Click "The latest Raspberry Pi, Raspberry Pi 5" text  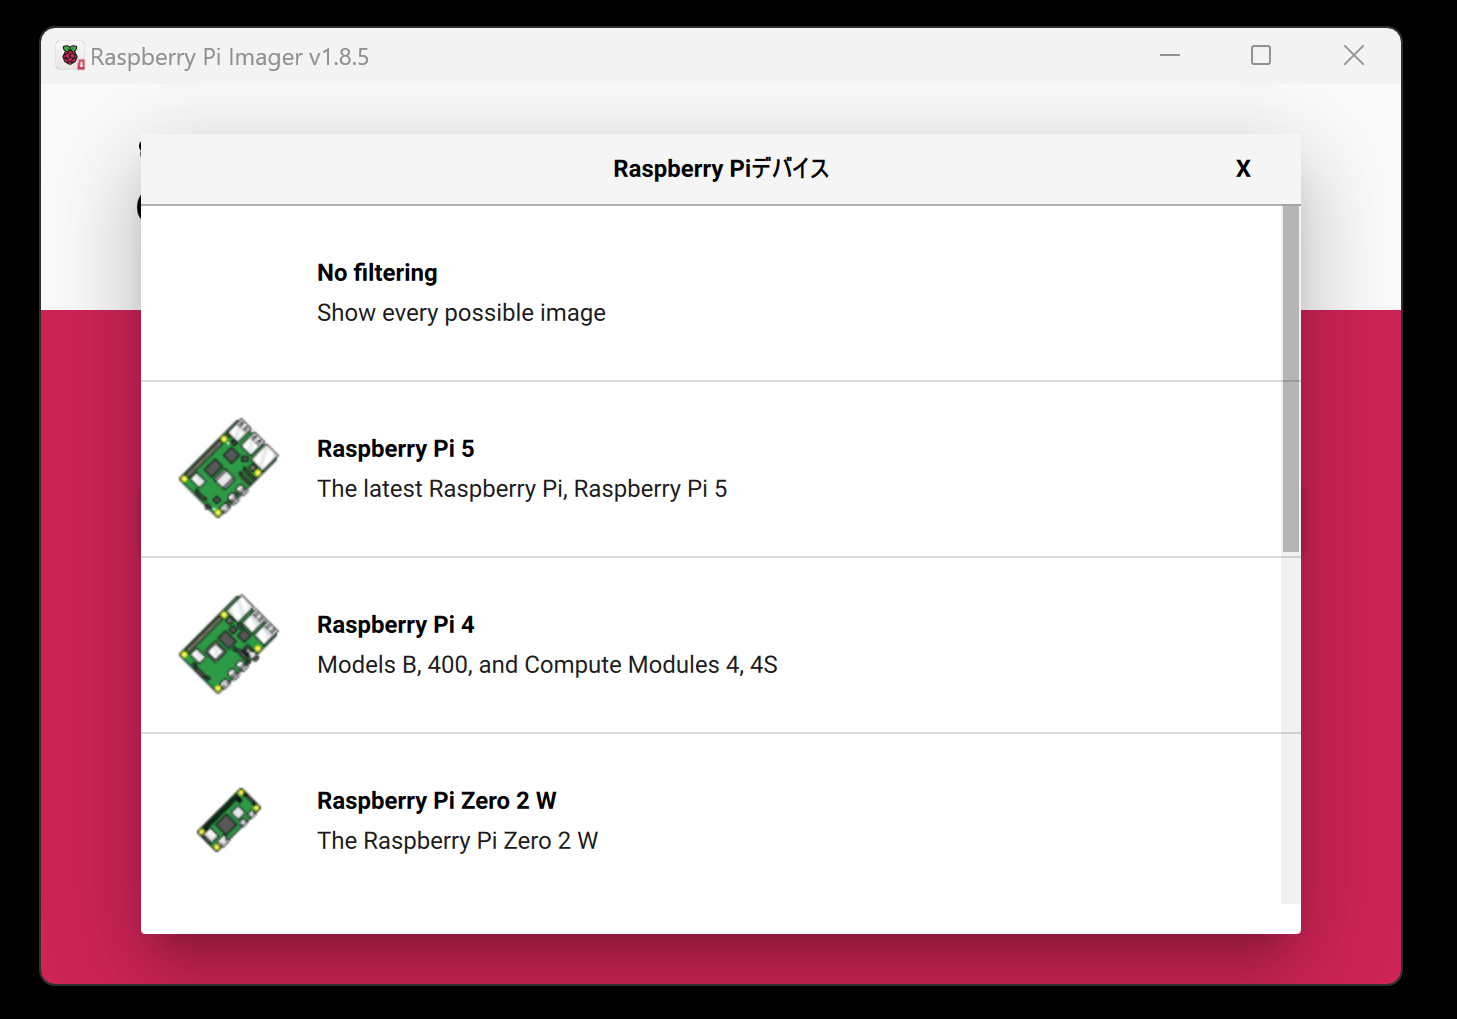click(x=522, y=489)
